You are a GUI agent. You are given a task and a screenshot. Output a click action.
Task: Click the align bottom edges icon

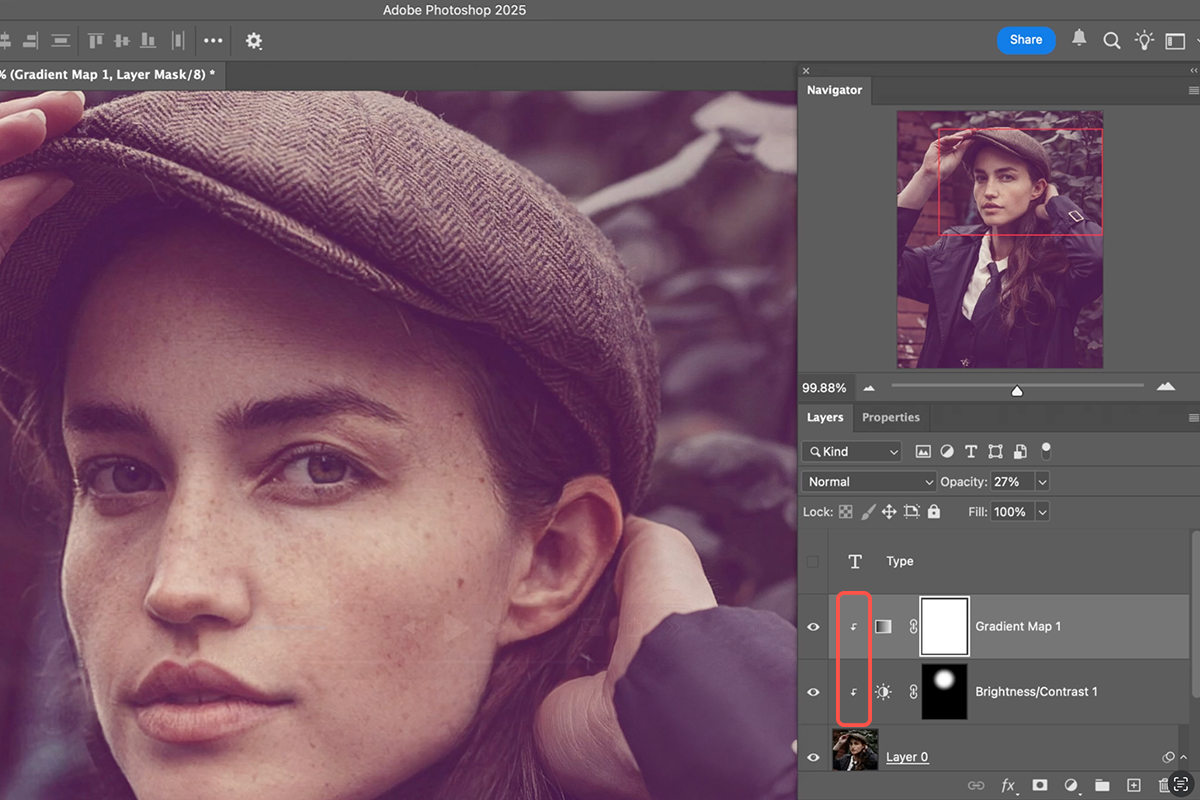click(x=148, y=41)
